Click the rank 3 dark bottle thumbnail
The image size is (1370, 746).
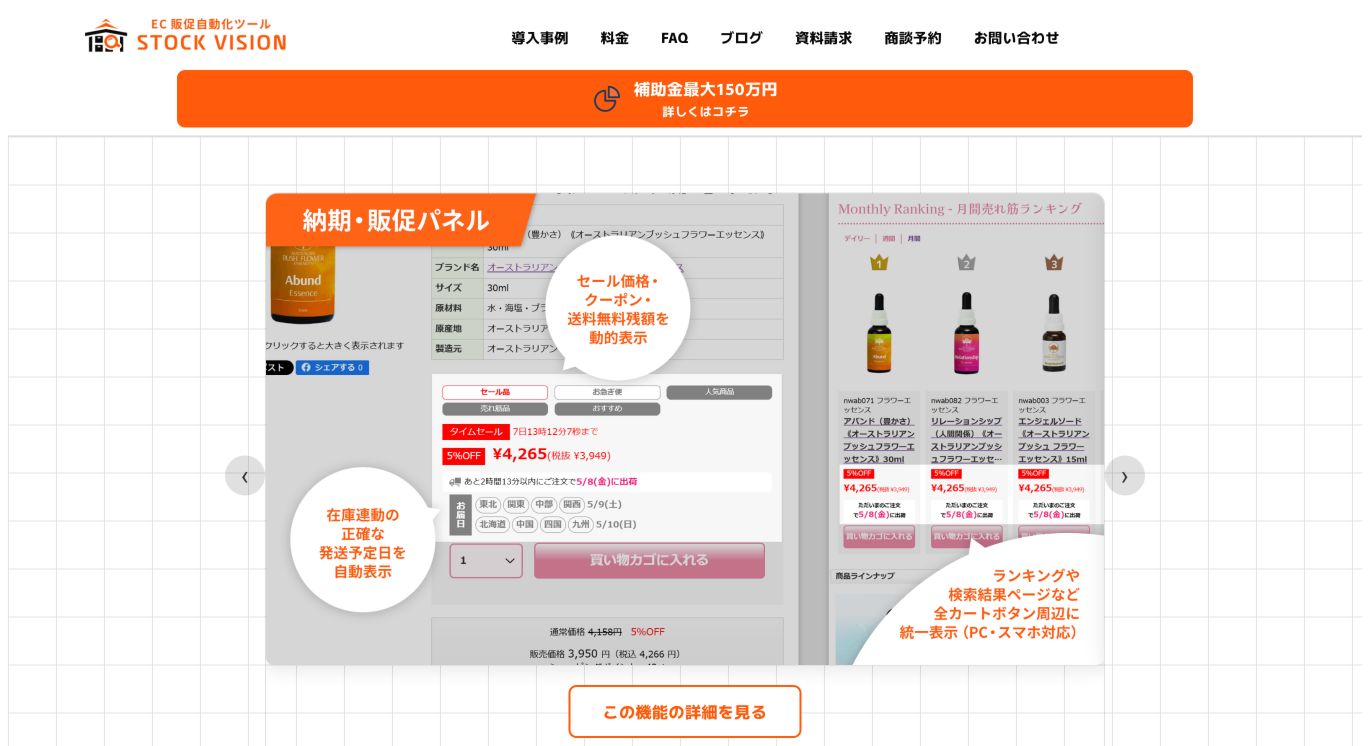click(1053, 333)
